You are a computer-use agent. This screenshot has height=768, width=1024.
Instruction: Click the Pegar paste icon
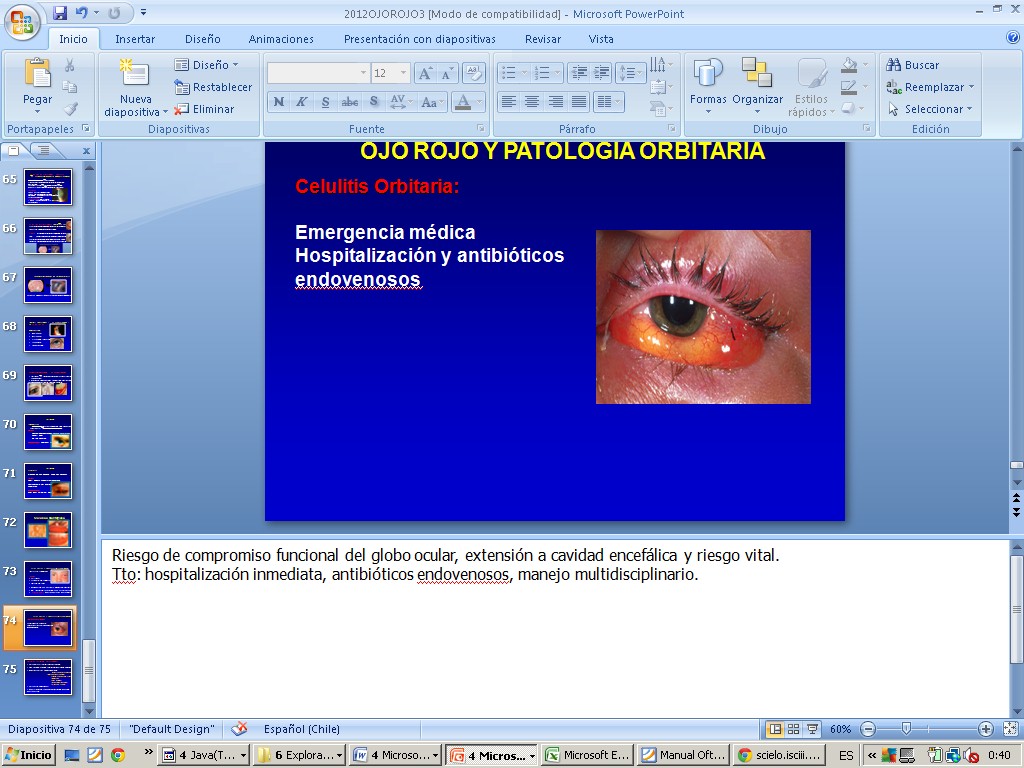(37, 74)
